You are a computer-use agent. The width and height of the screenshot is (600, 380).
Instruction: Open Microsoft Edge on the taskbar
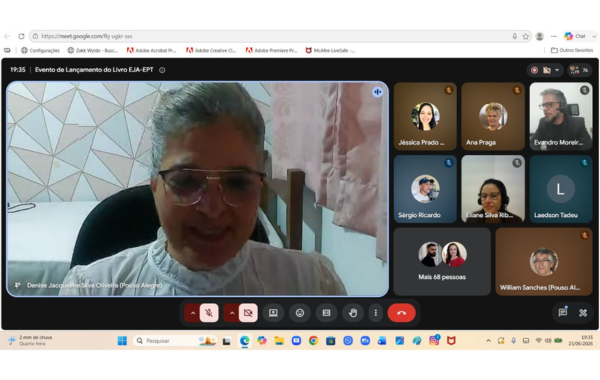click(x=245, y=341)
